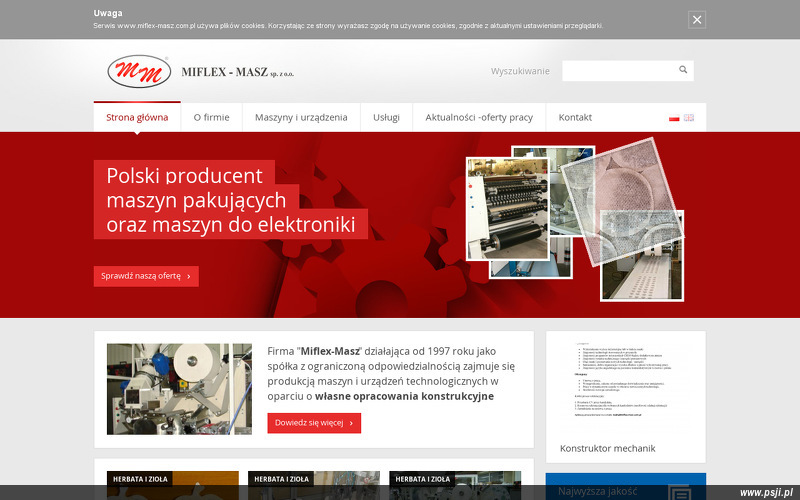This screenshot has width=800, height=500.
Task: Click the Uwaga cookie notice heading
Action: [x=108, y=13]
